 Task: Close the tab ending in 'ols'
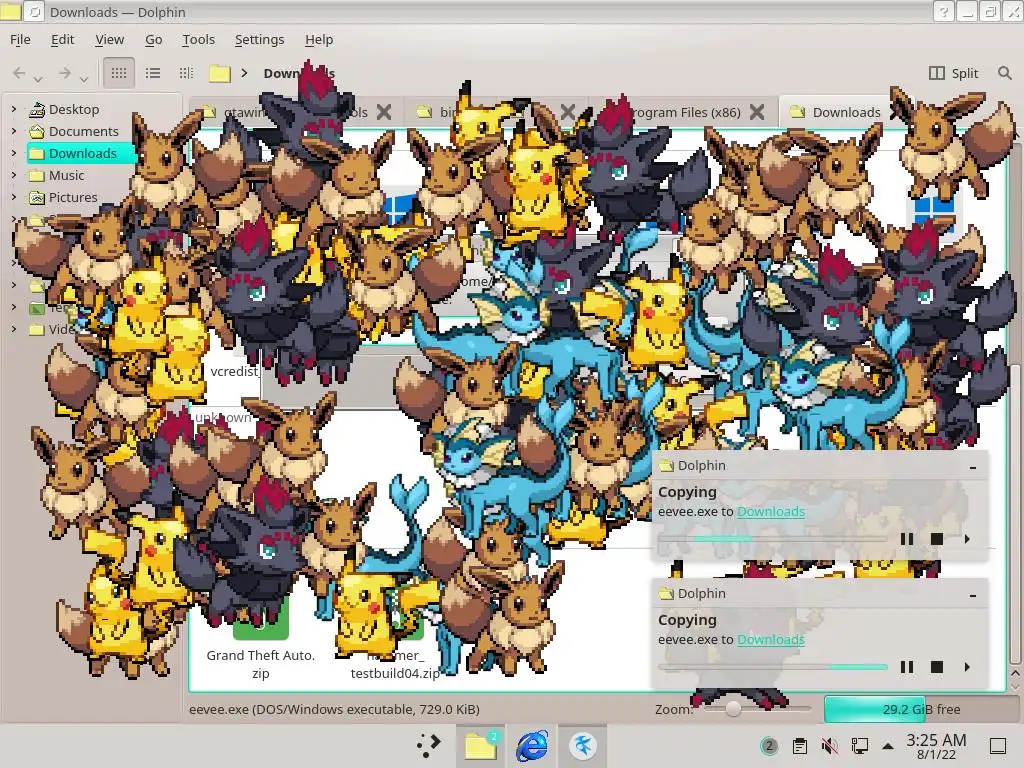[x=384, y=112]
